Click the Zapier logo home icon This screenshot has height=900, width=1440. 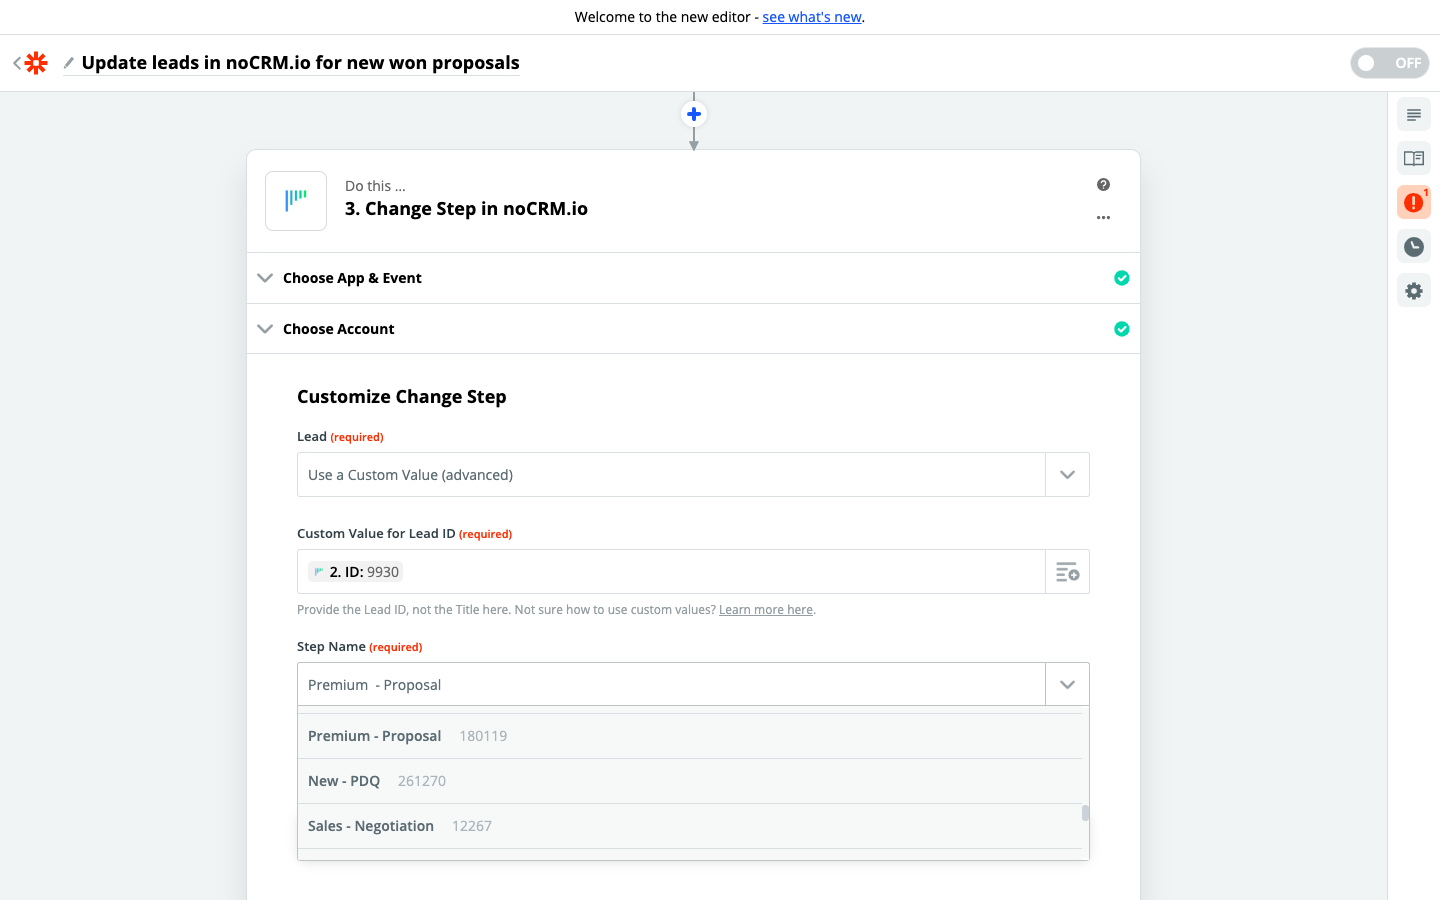pyautogui.click(x=36, y=63)
